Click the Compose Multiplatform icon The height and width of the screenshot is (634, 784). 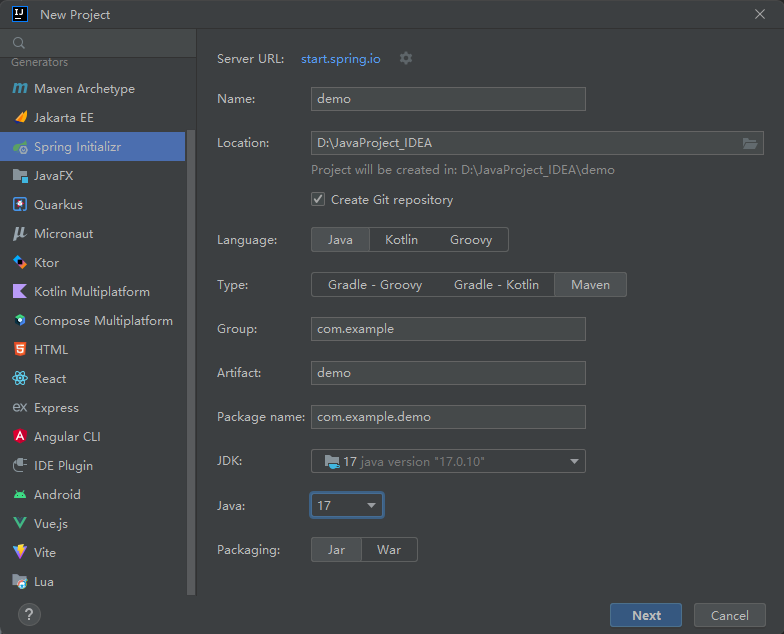(x=20, y=320)
